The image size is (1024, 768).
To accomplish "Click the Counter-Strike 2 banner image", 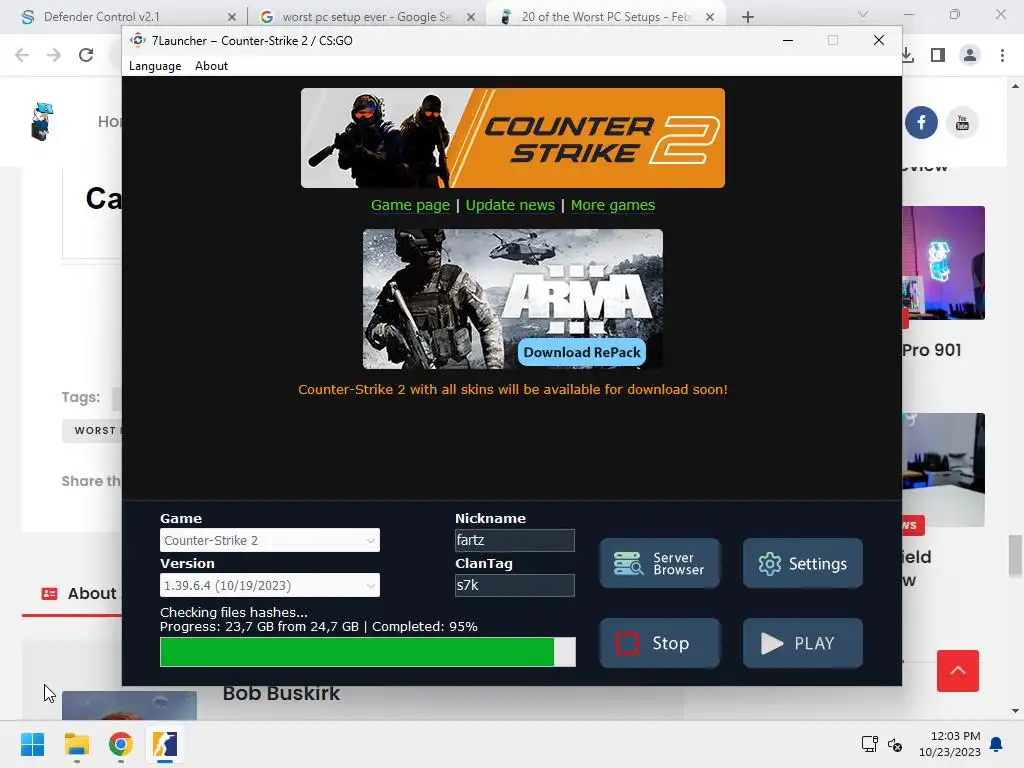I will click(513, 138).
